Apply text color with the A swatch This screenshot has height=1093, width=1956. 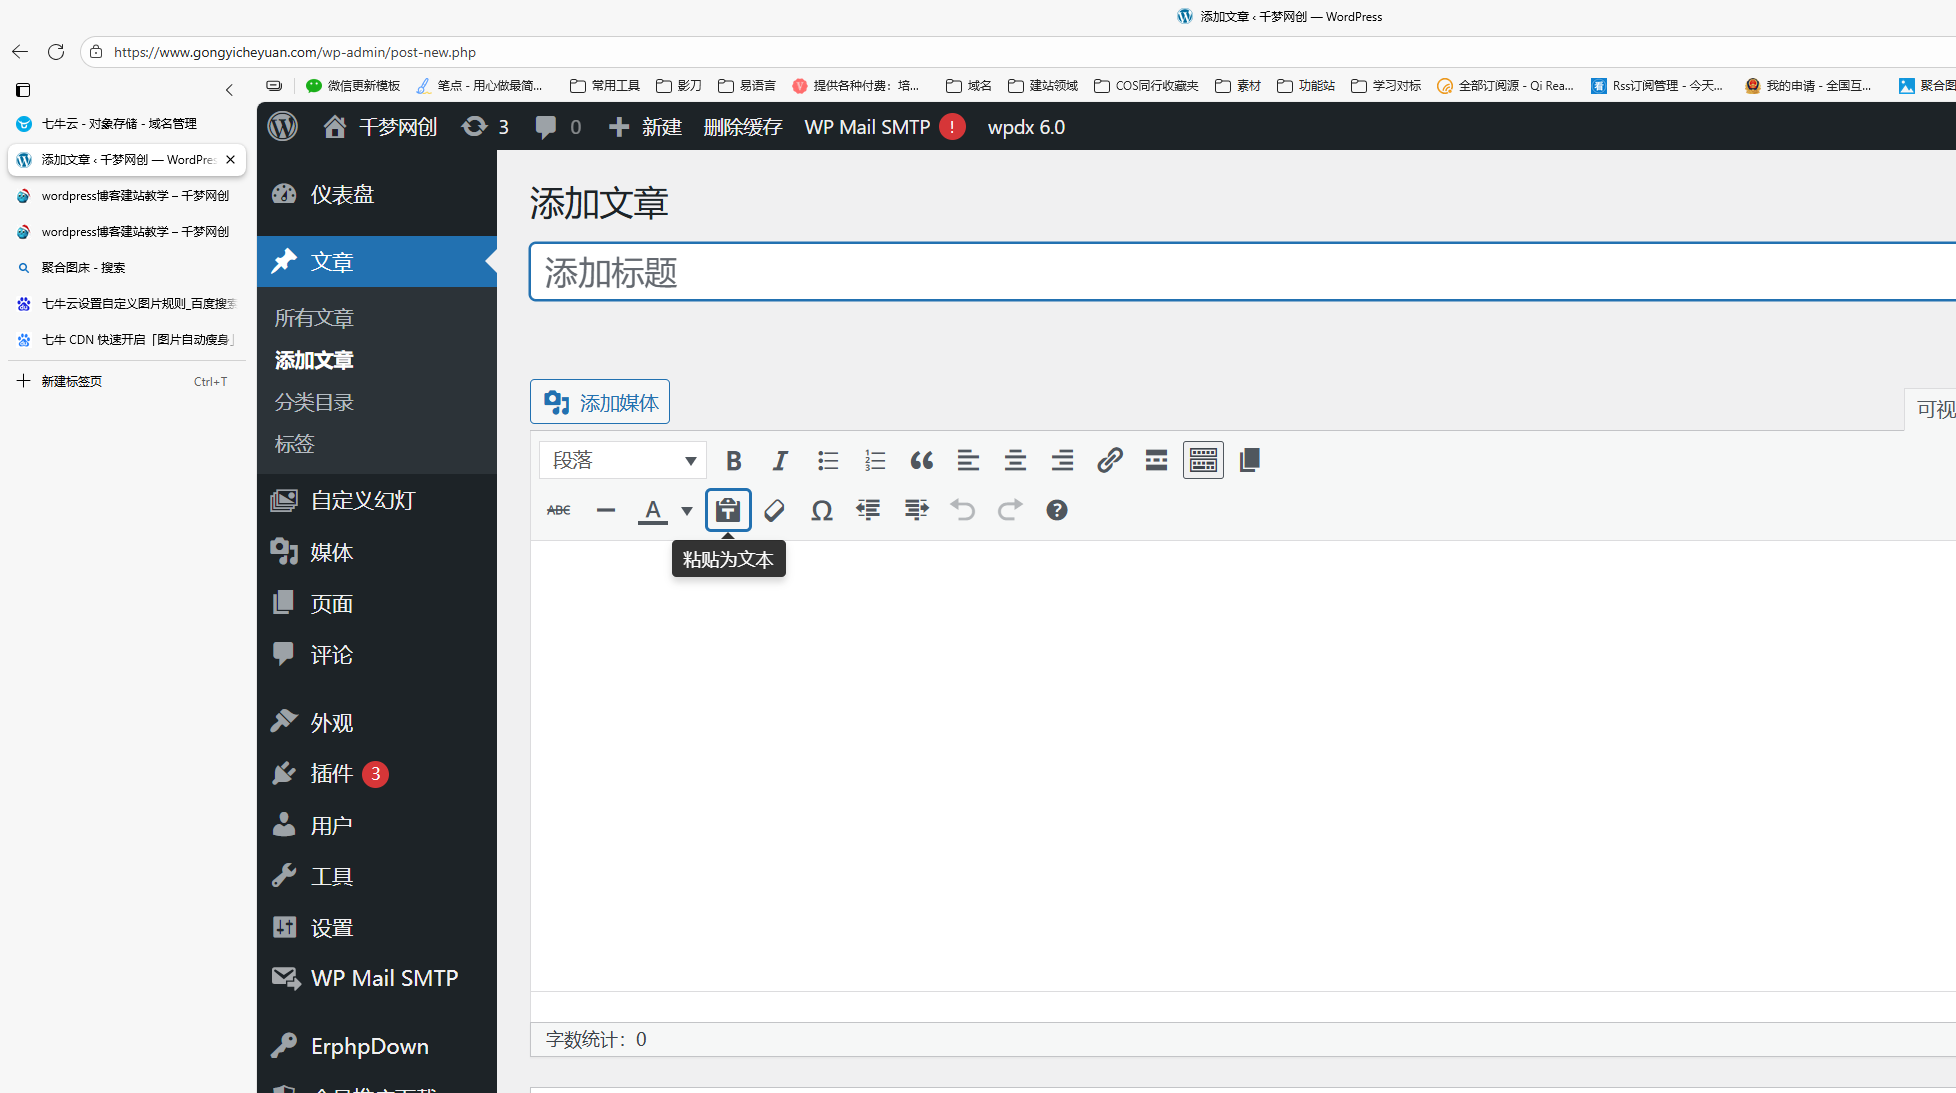[652, 511]
